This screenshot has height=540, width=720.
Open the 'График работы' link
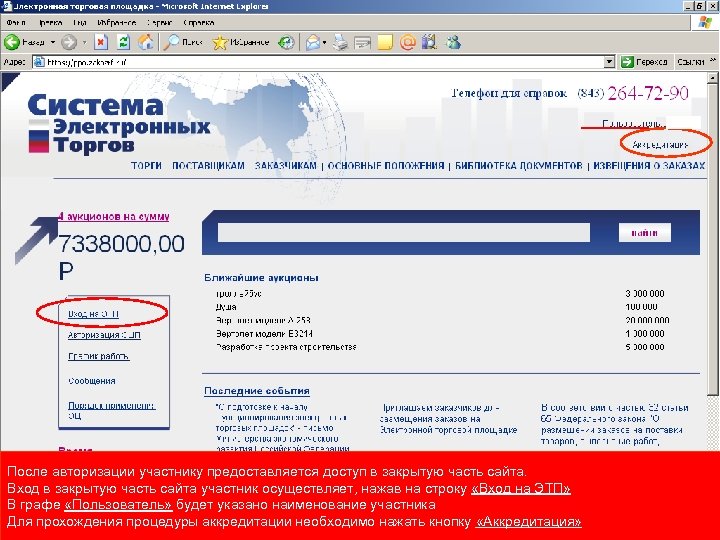click(99, 356)
